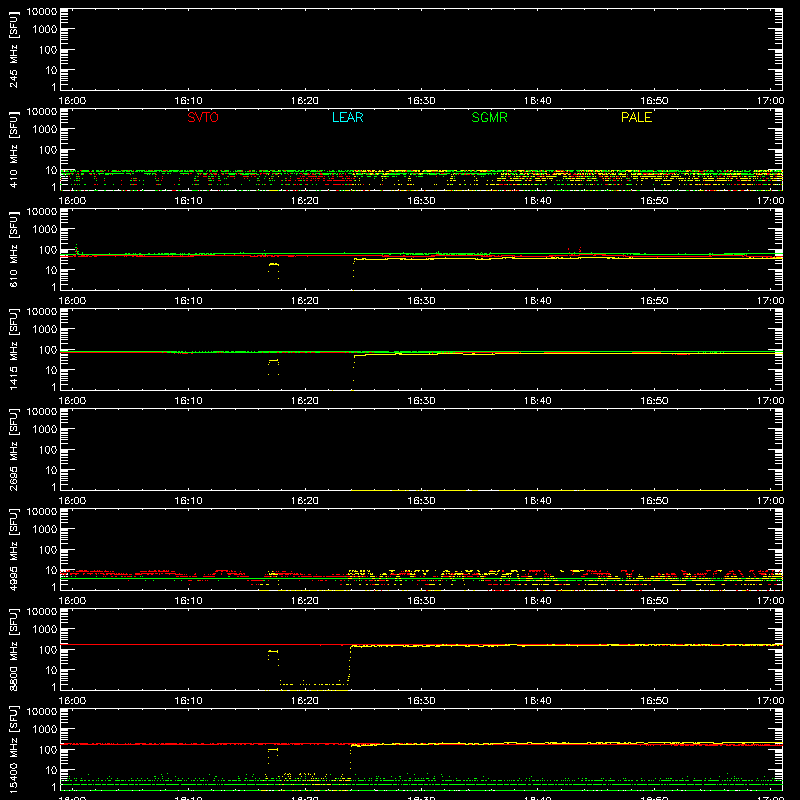Click the 10 tick label on 15400 MHz panel
This screenshot has width=800, height=800.
51,770
